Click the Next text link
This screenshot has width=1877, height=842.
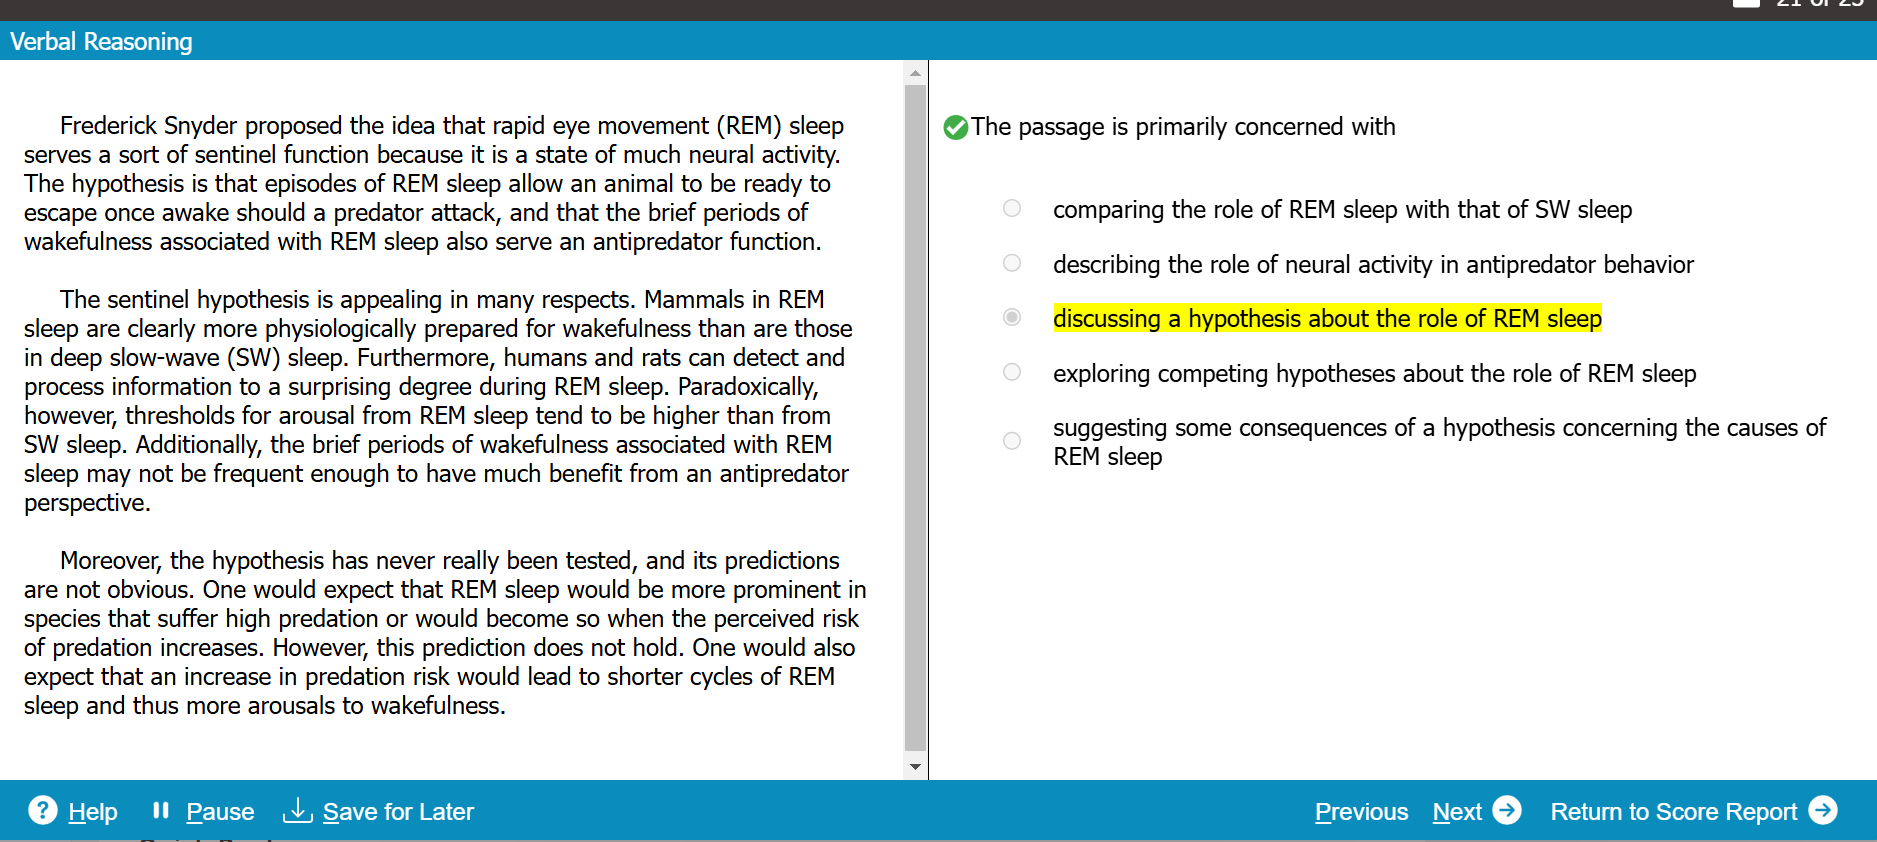[x=1457, y=812]
